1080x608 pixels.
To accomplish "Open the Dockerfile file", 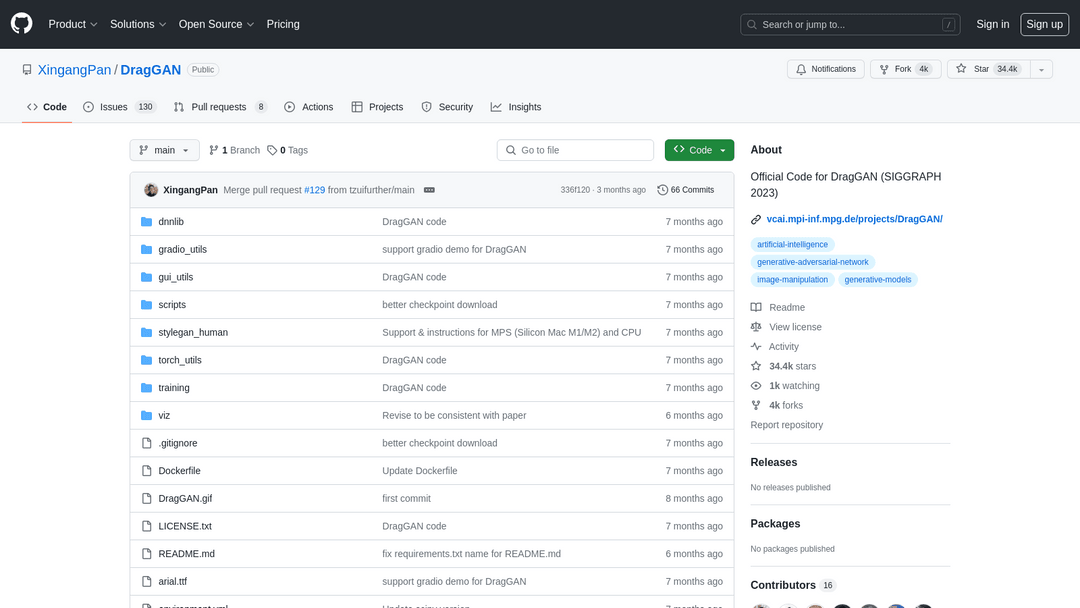I will click(x=179, y=470).
